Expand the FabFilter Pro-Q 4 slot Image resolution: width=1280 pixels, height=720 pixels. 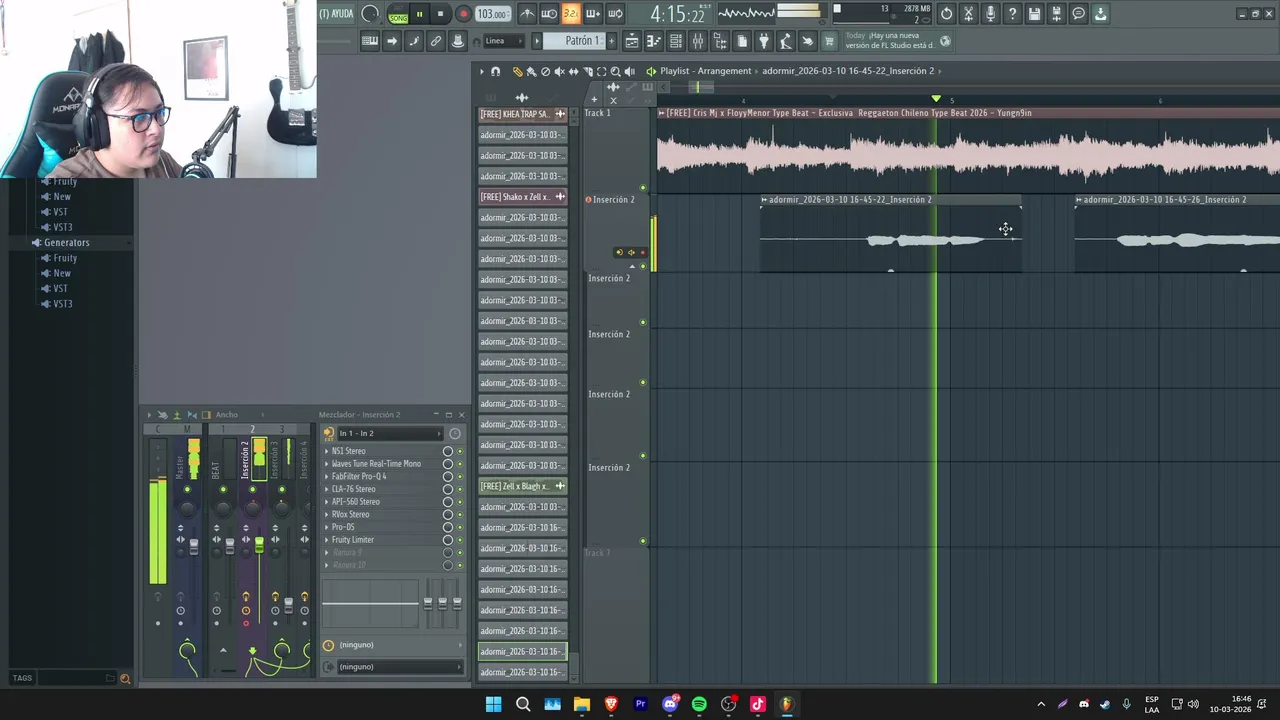(326, 477)
